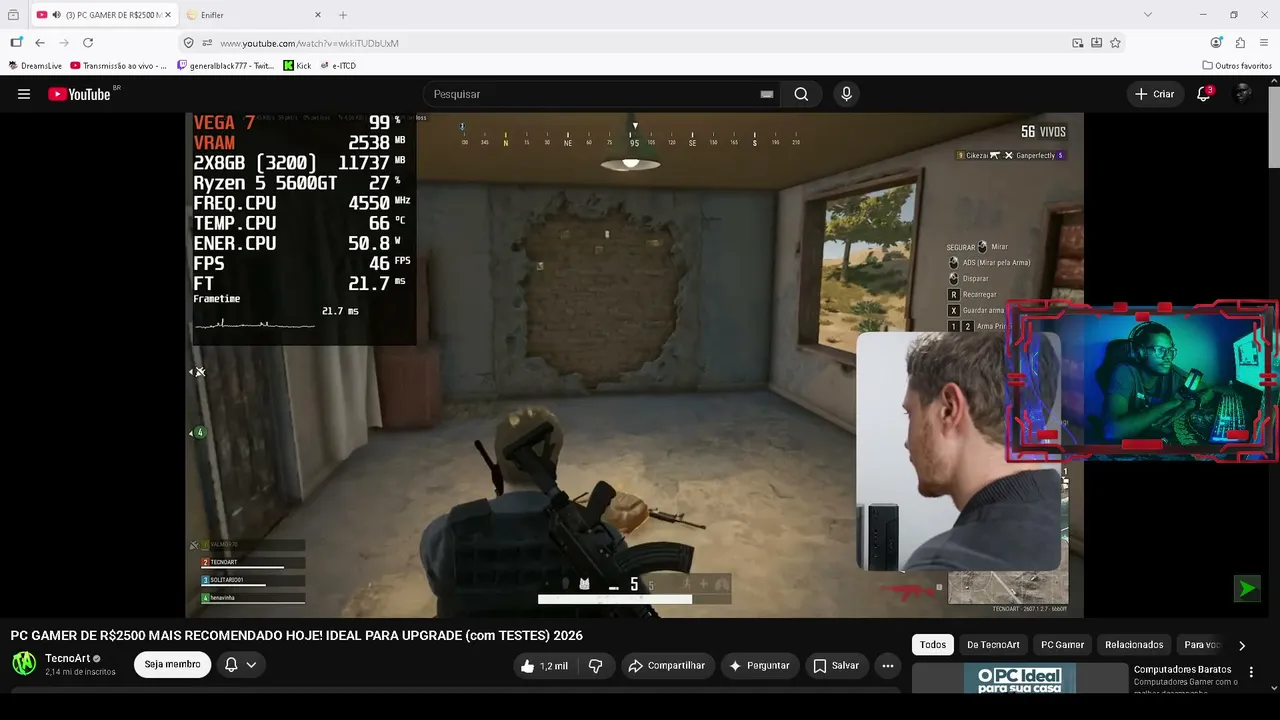Click the page vertical scrollbar
This screenshot has height=720, width=1280.
click(1274, 125)
